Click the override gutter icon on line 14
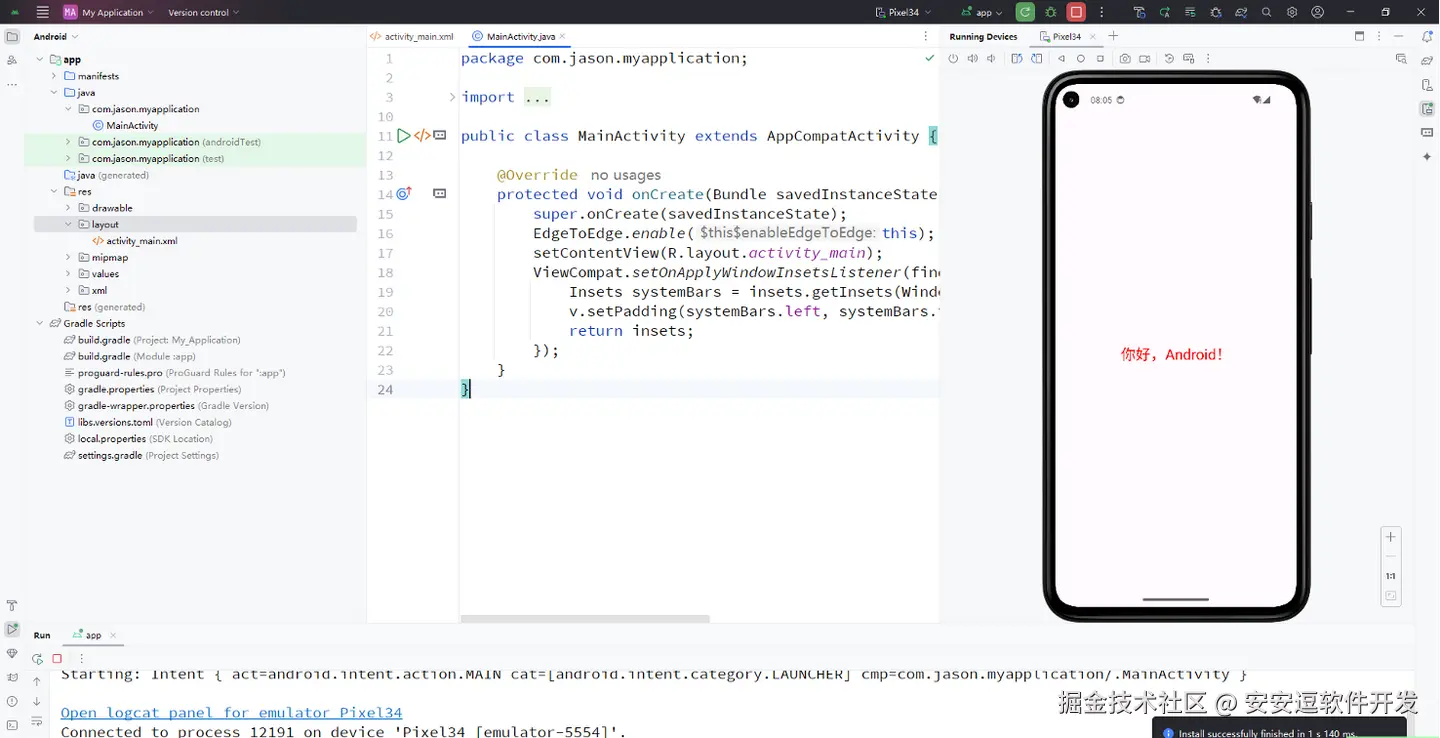Screen dimensions: 1440x738 tap(403, 194)
